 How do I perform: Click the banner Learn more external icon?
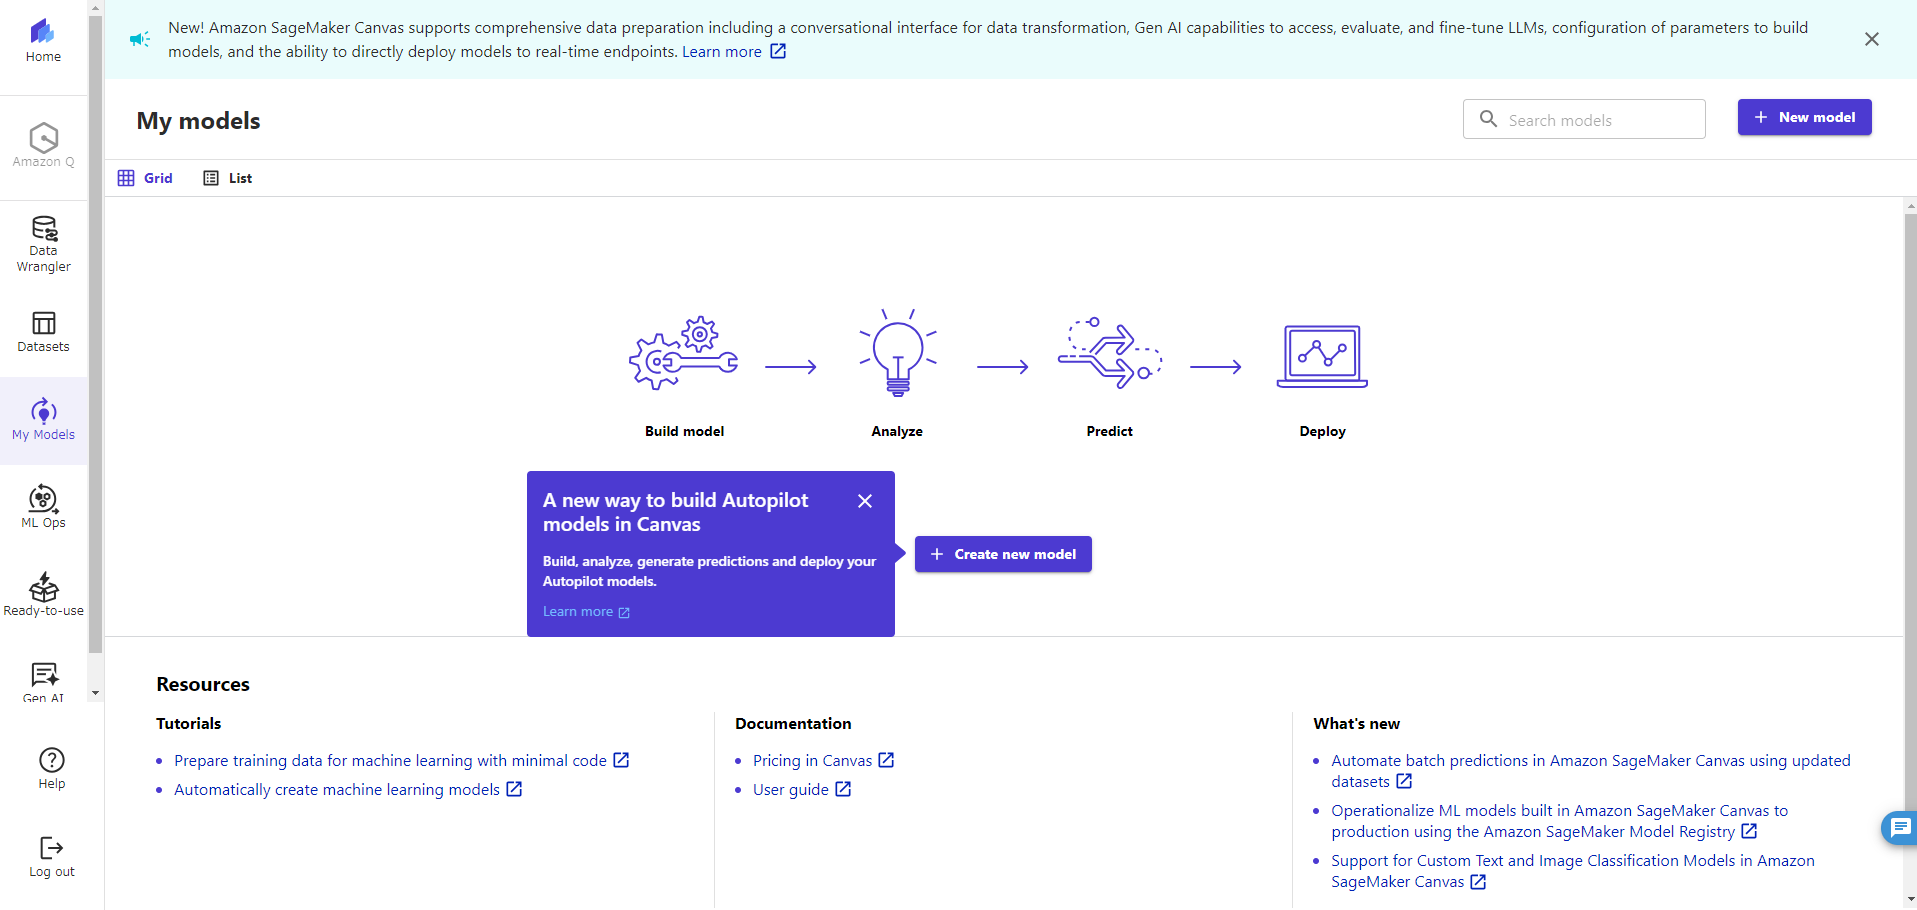(x=778, y=51)
